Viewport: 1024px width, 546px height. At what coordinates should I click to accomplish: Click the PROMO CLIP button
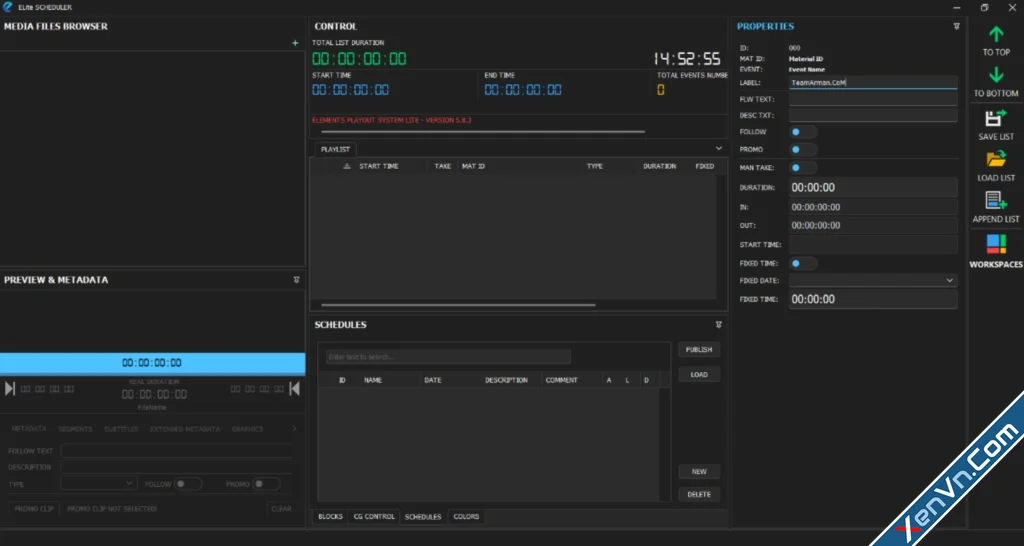34,509
